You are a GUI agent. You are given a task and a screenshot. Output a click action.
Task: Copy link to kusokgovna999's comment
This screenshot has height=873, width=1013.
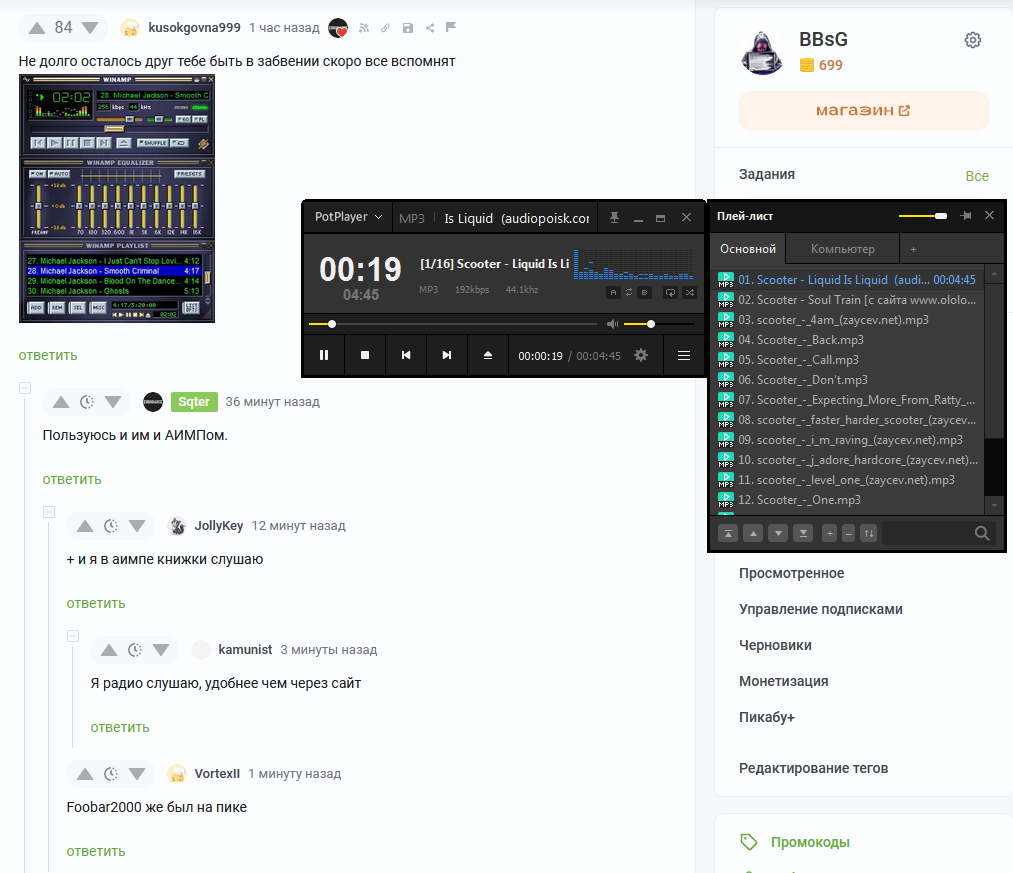[386, 28]
